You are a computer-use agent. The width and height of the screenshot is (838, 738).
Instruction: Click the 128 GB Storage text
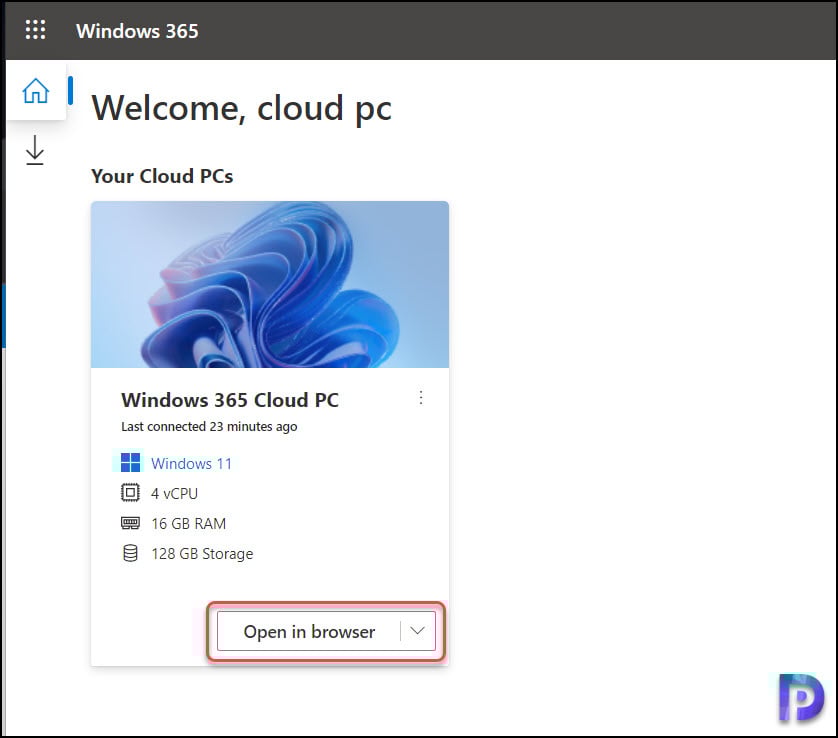coord(202,554)
